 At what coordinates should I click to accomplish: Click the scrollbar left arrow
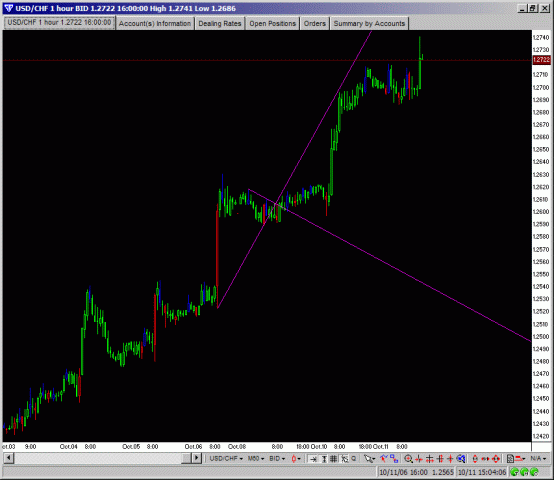click(x=8, y=458)
